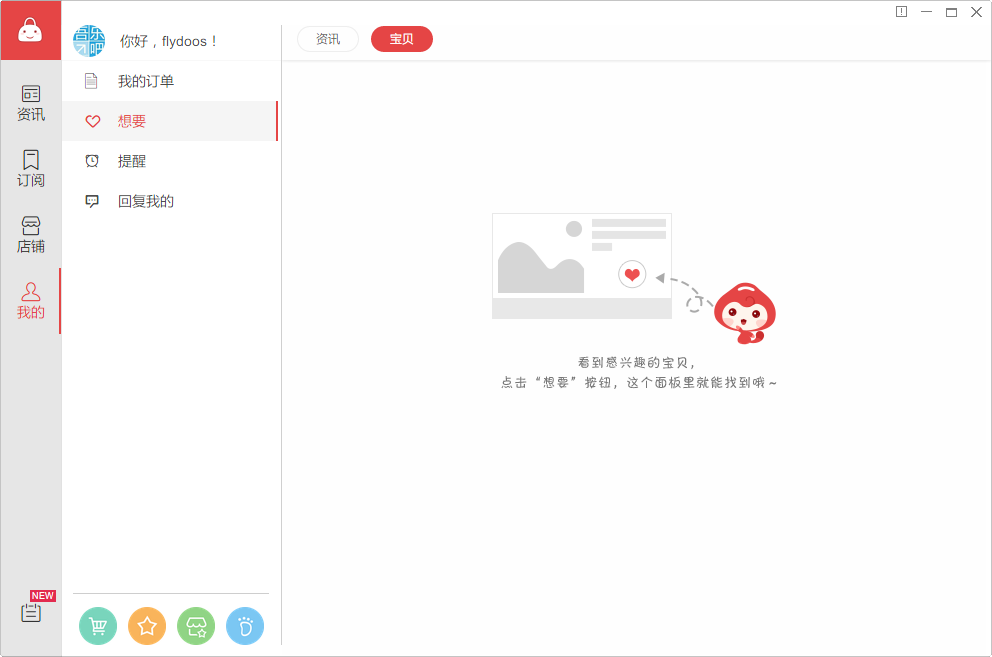This screenshot has width=992, height=657.
Task: Minimize the application window
Action: [x=926, y=11]
